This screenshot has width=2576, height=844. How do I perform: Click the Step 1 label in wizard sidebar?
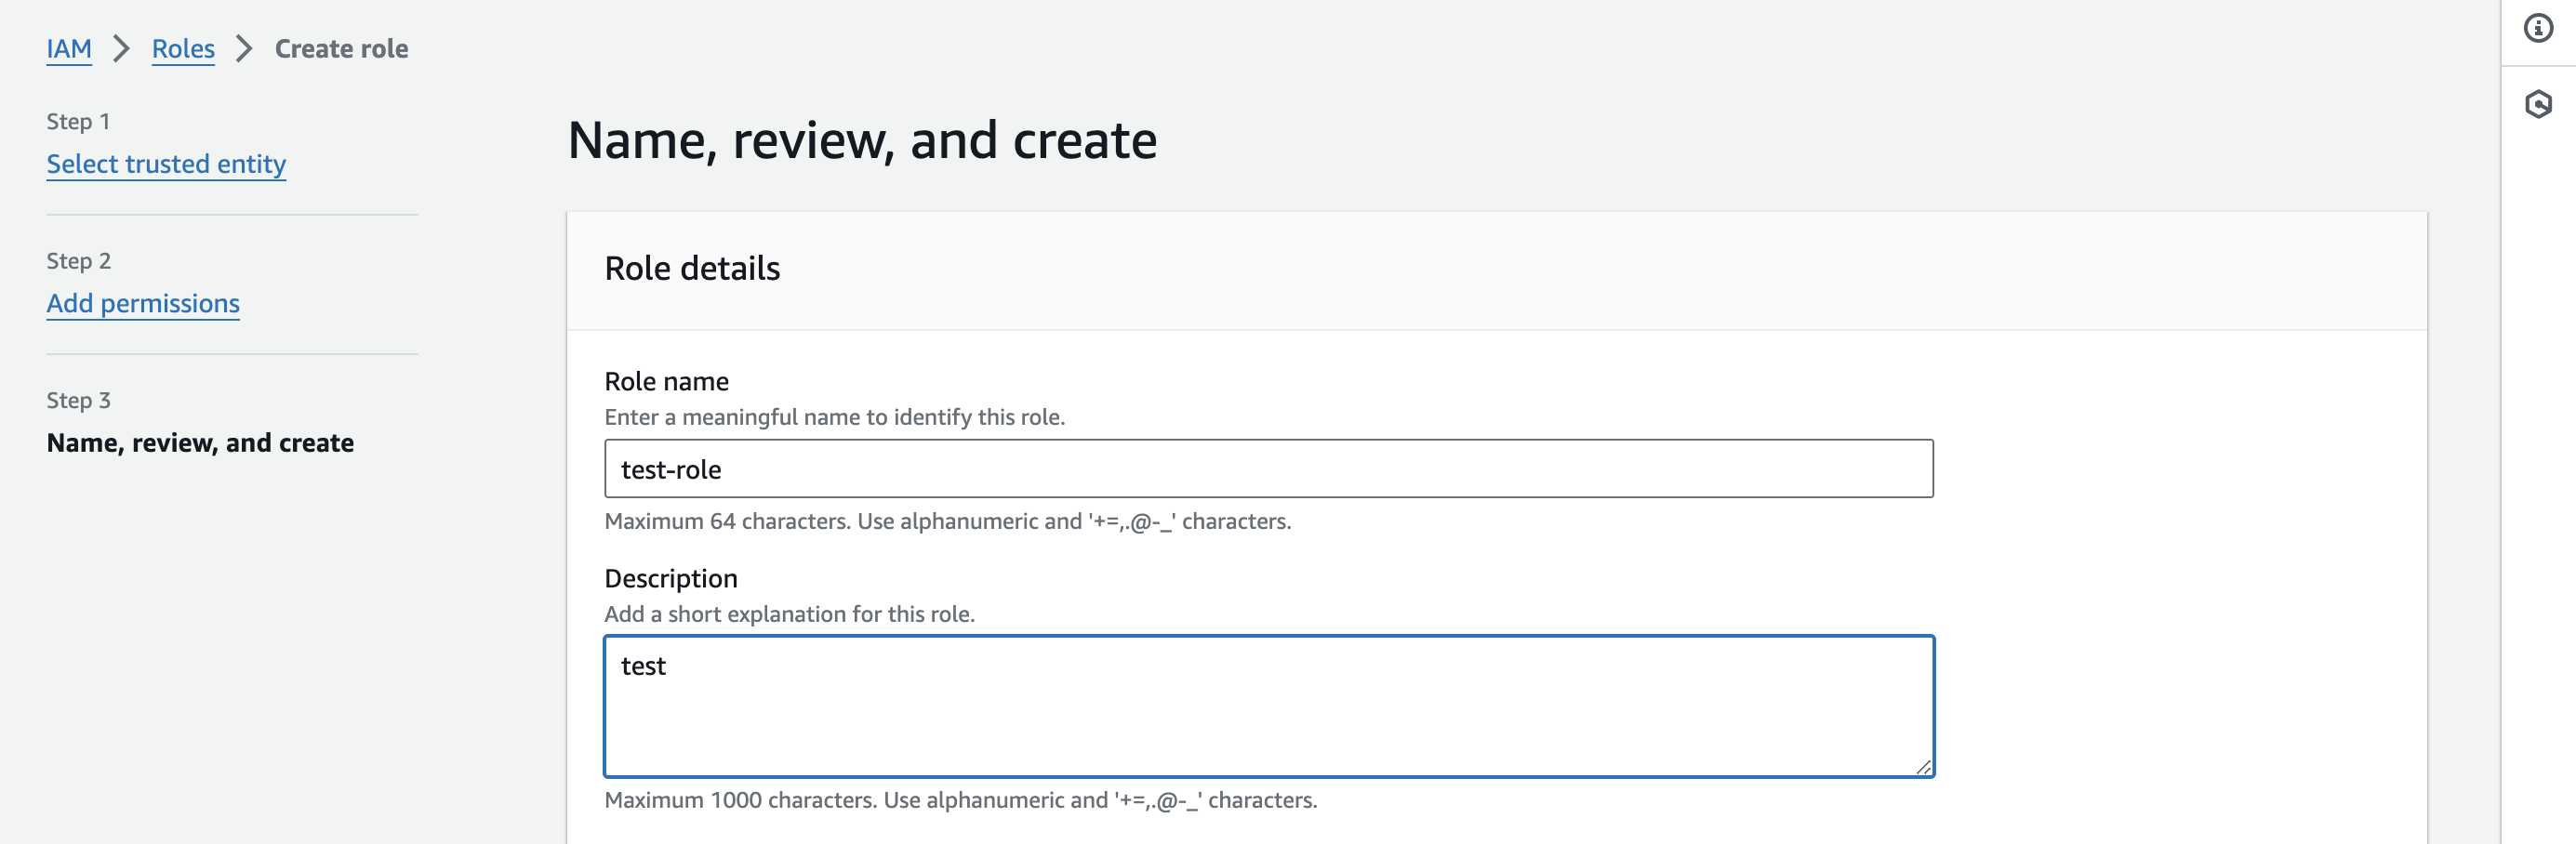tap(78, 121)
